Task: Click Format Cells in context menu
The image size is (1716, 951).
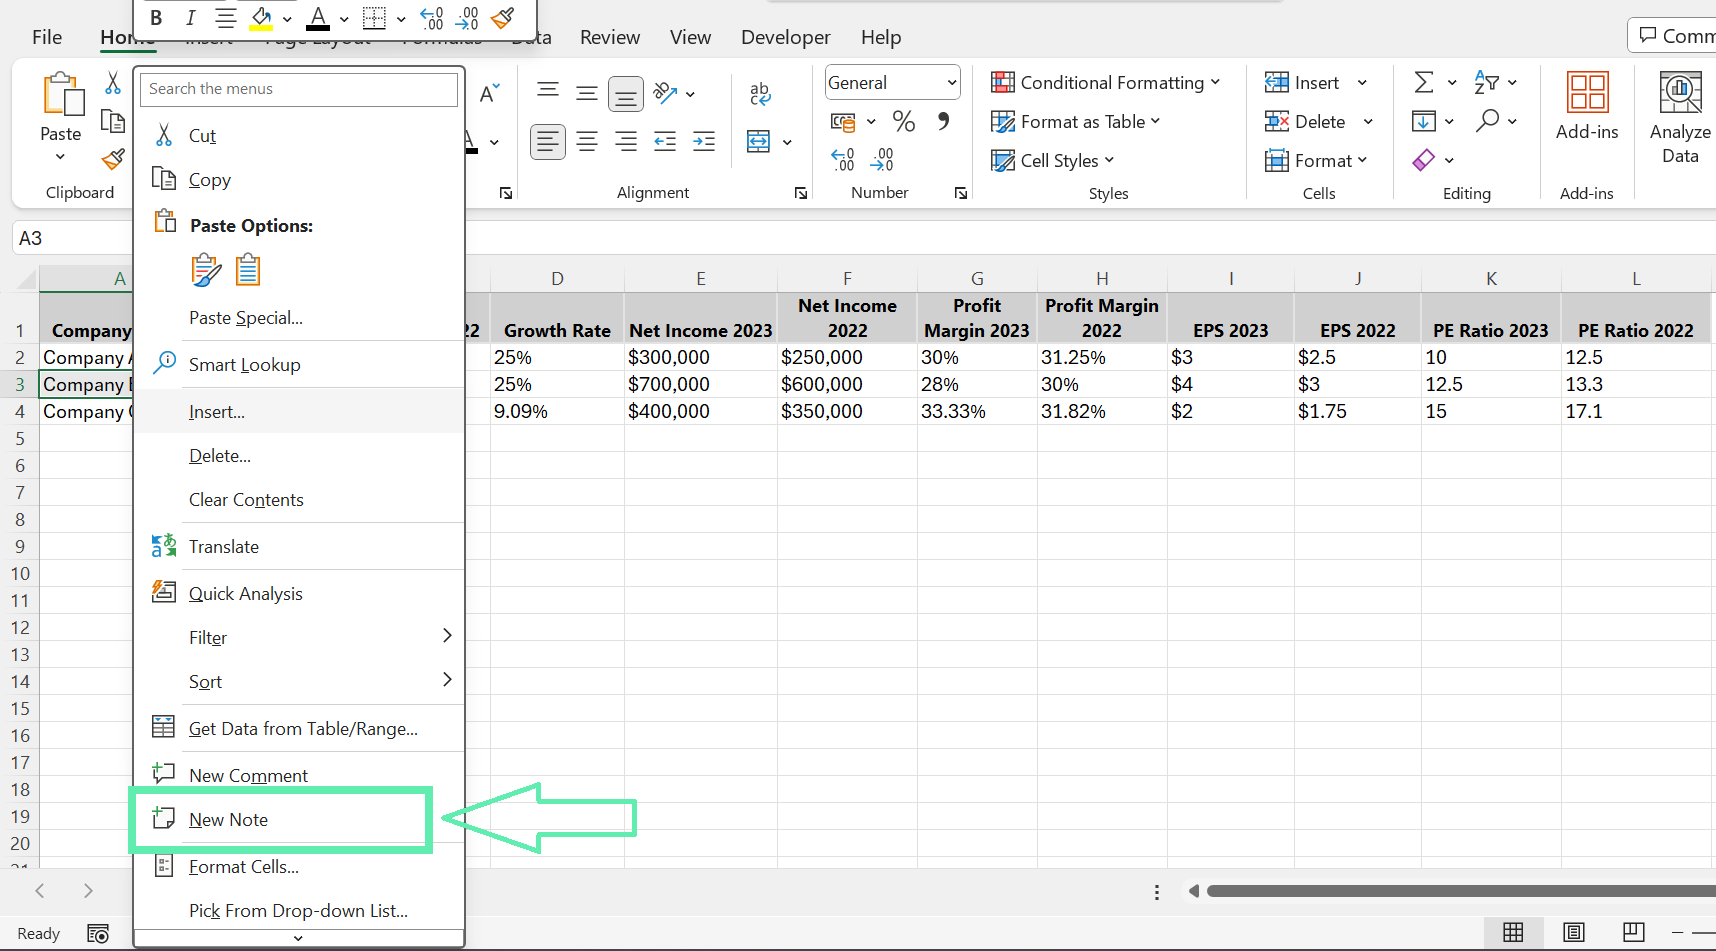Action: pos(299,866)
